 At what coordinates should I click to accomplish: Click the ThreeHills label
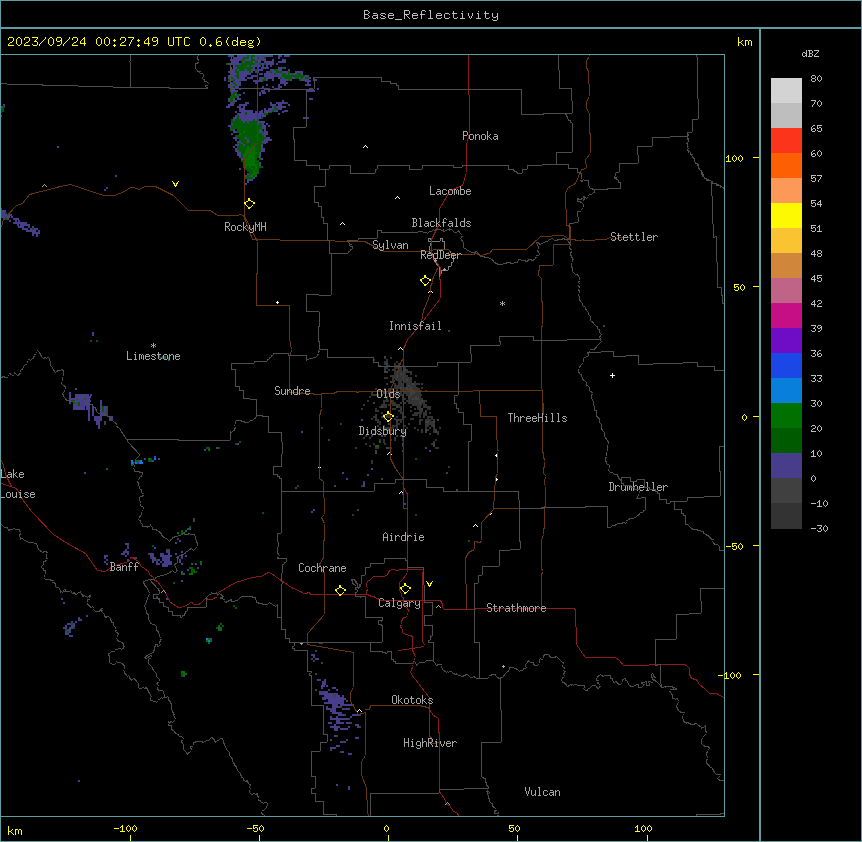(537, 418)
